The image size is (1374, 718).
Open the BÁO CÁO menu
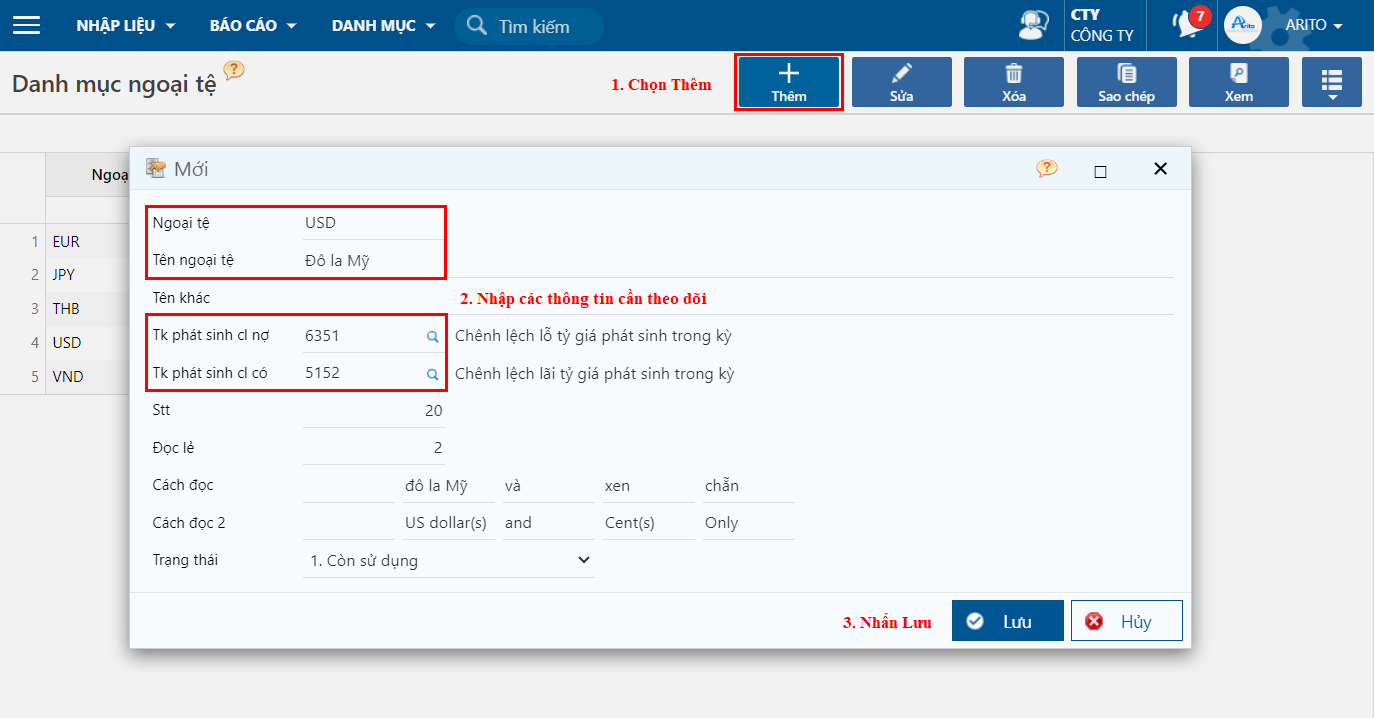click(253, 25)
